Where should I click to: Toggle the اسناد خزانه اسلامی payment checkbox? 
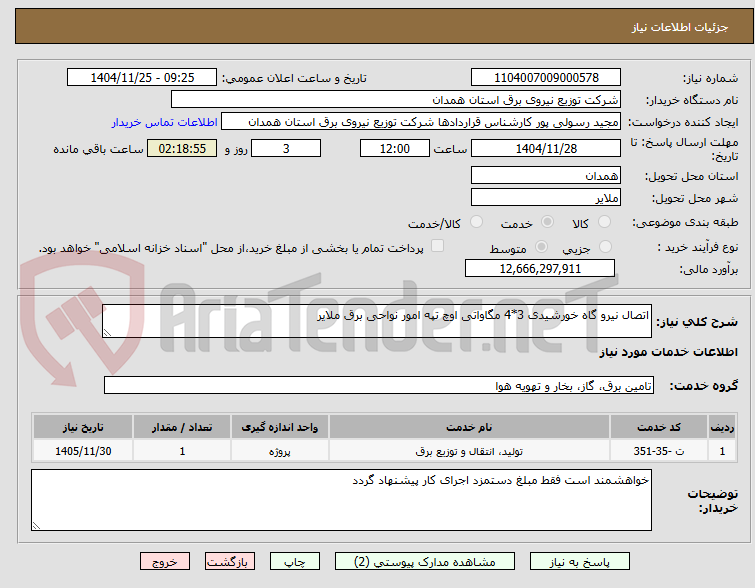[x=437, y=246]
